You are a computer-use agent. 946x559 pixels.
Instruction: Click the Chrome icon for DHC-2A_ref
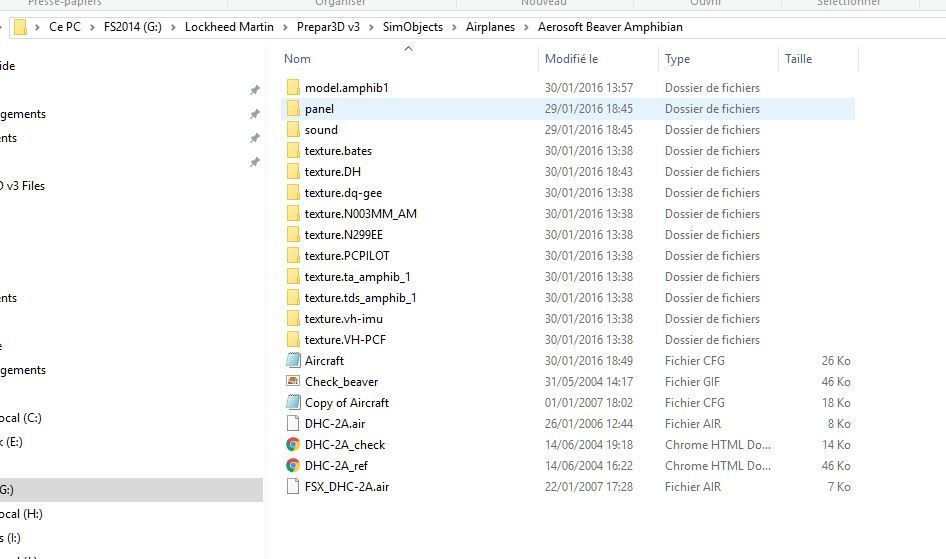293,466
